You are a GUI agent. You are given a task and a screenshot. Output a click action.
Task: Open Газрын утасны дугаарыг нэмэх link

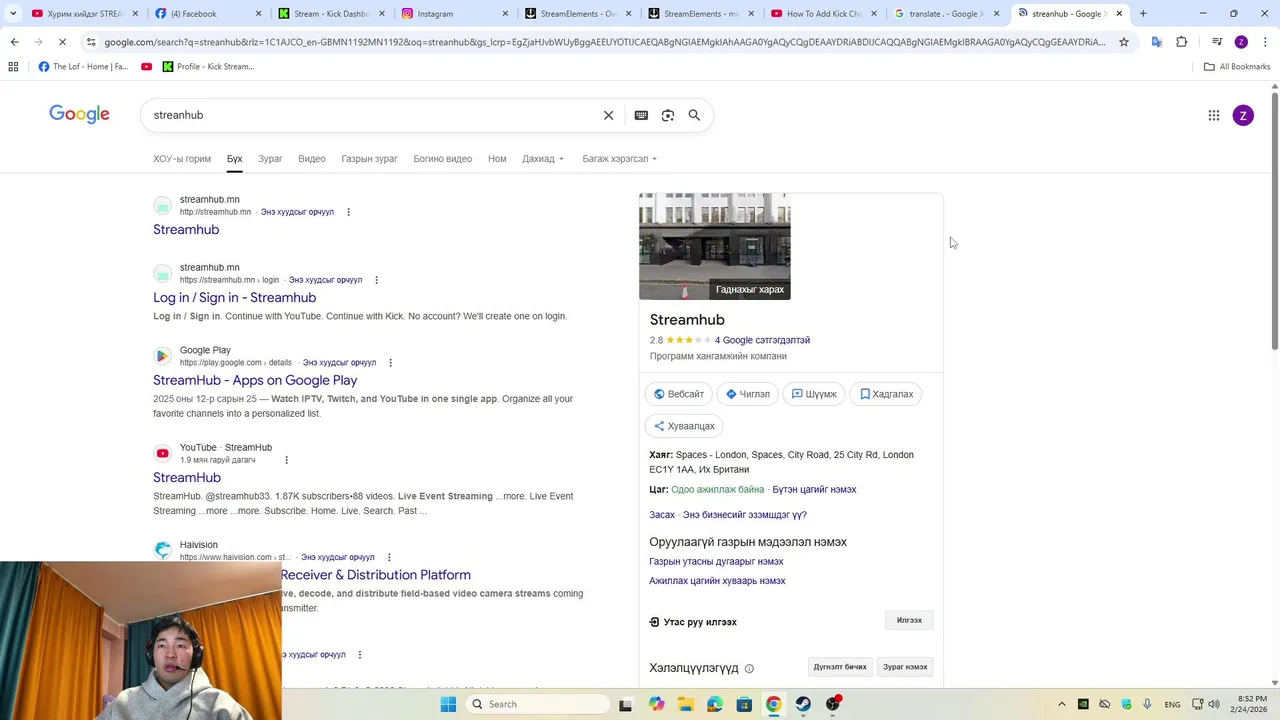pos(716,562)
